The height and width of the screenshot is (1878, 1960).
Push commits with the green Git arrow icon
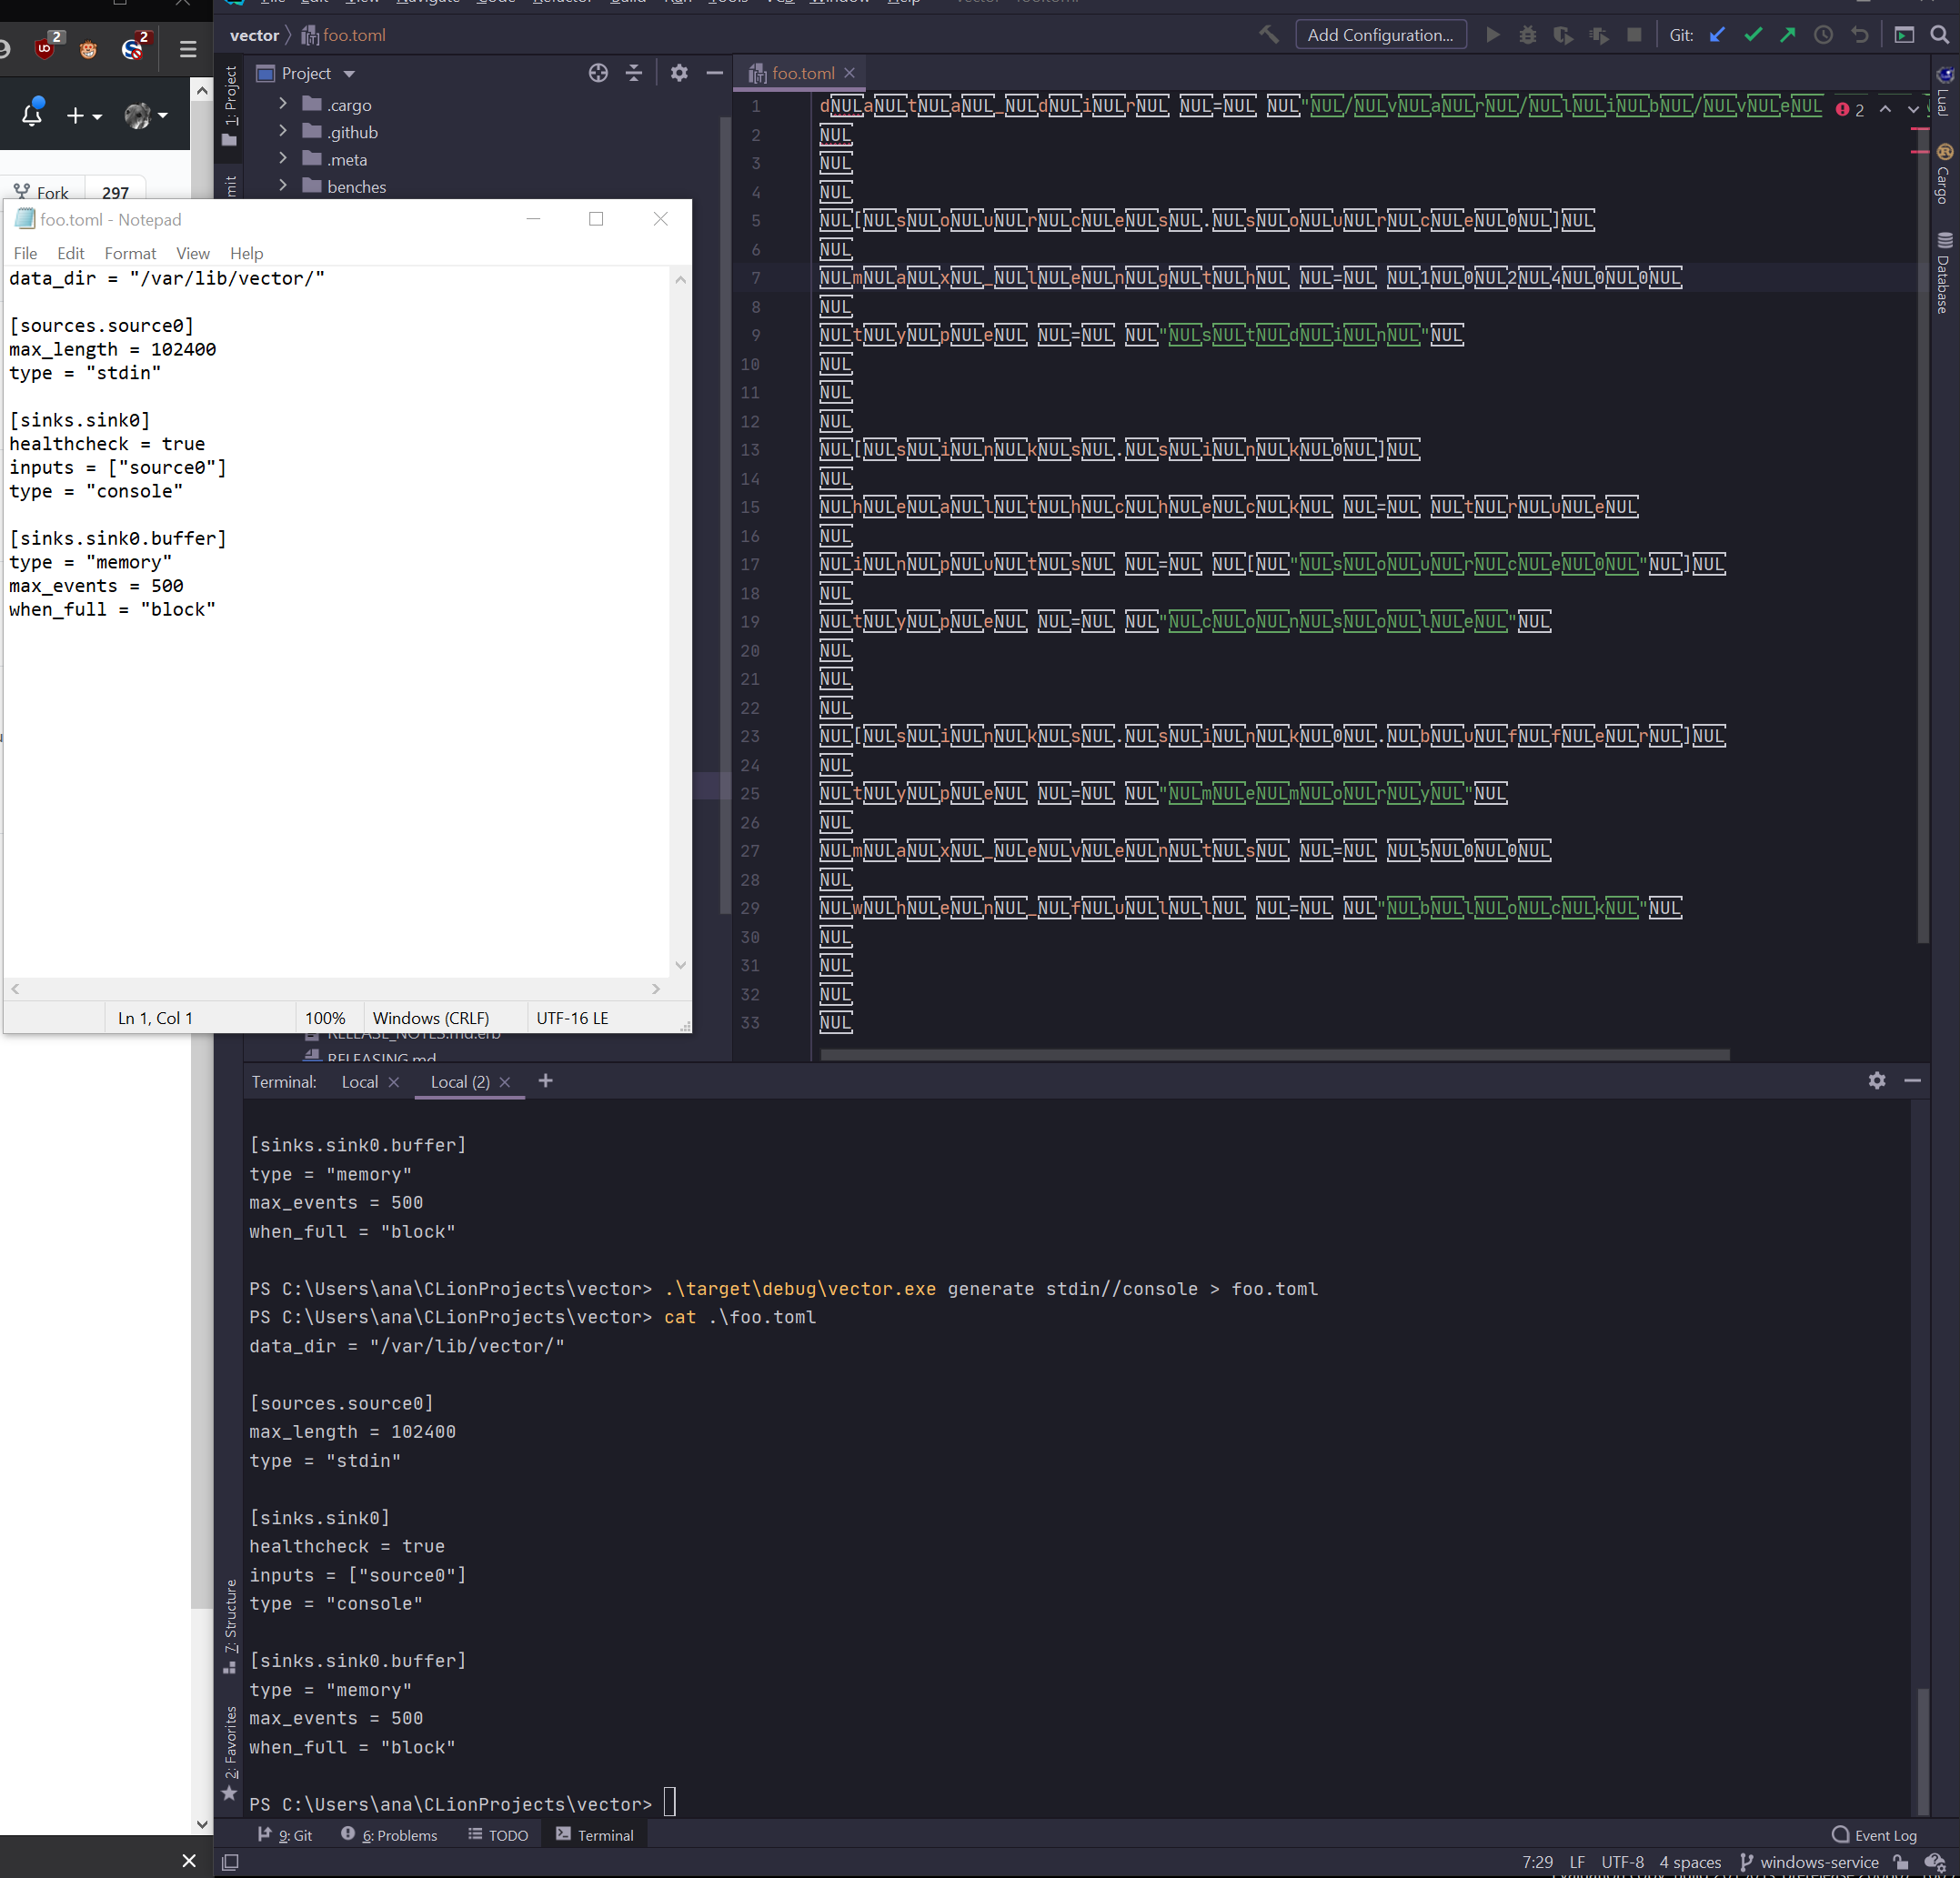(1787, 34)
